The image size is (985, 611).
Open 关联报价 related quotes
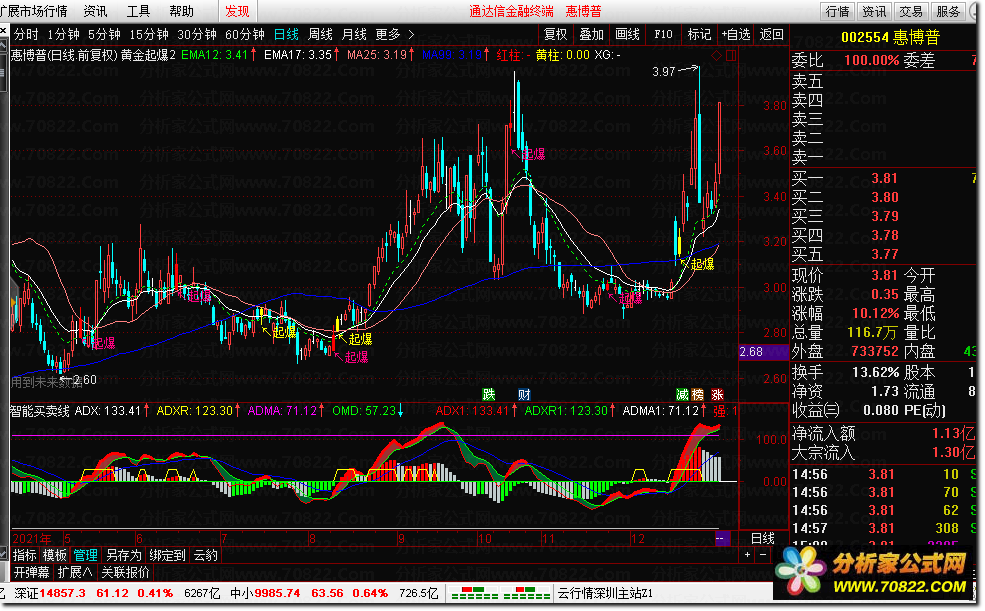126,572
